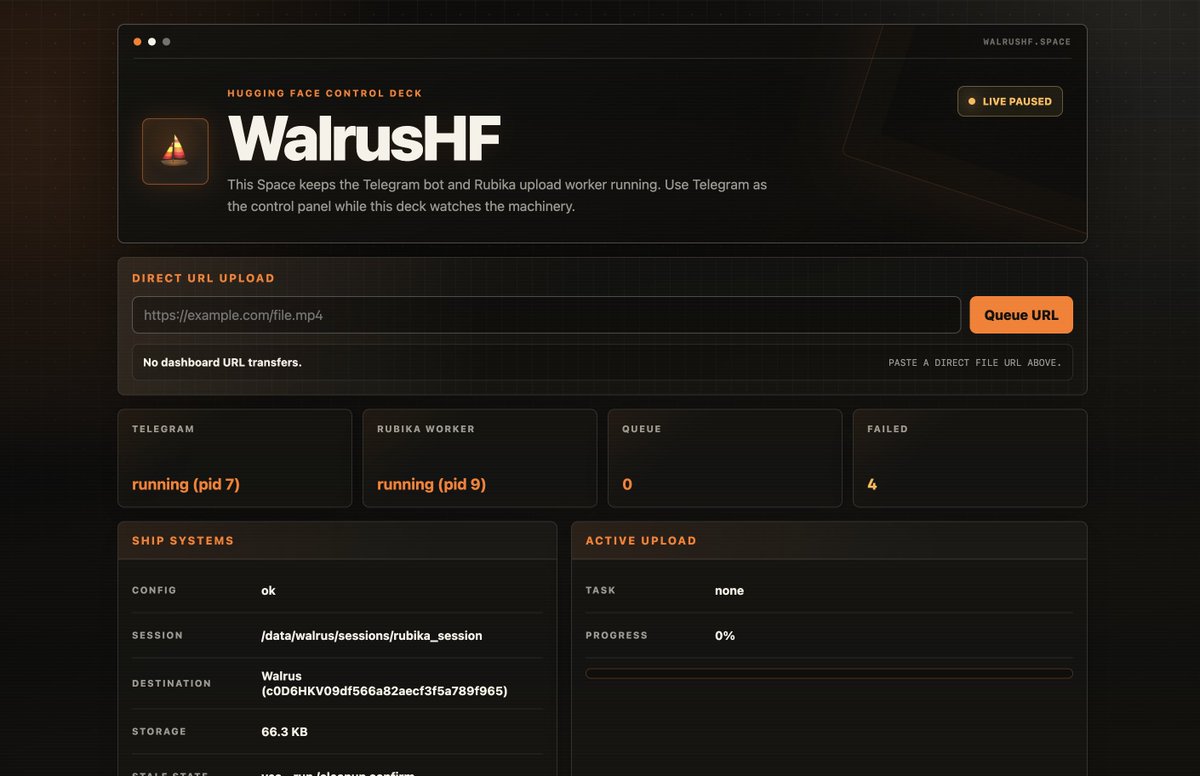The image size is (1200, 776).
Task: Click the Progress value '0%'
Action: click(725, 635)
